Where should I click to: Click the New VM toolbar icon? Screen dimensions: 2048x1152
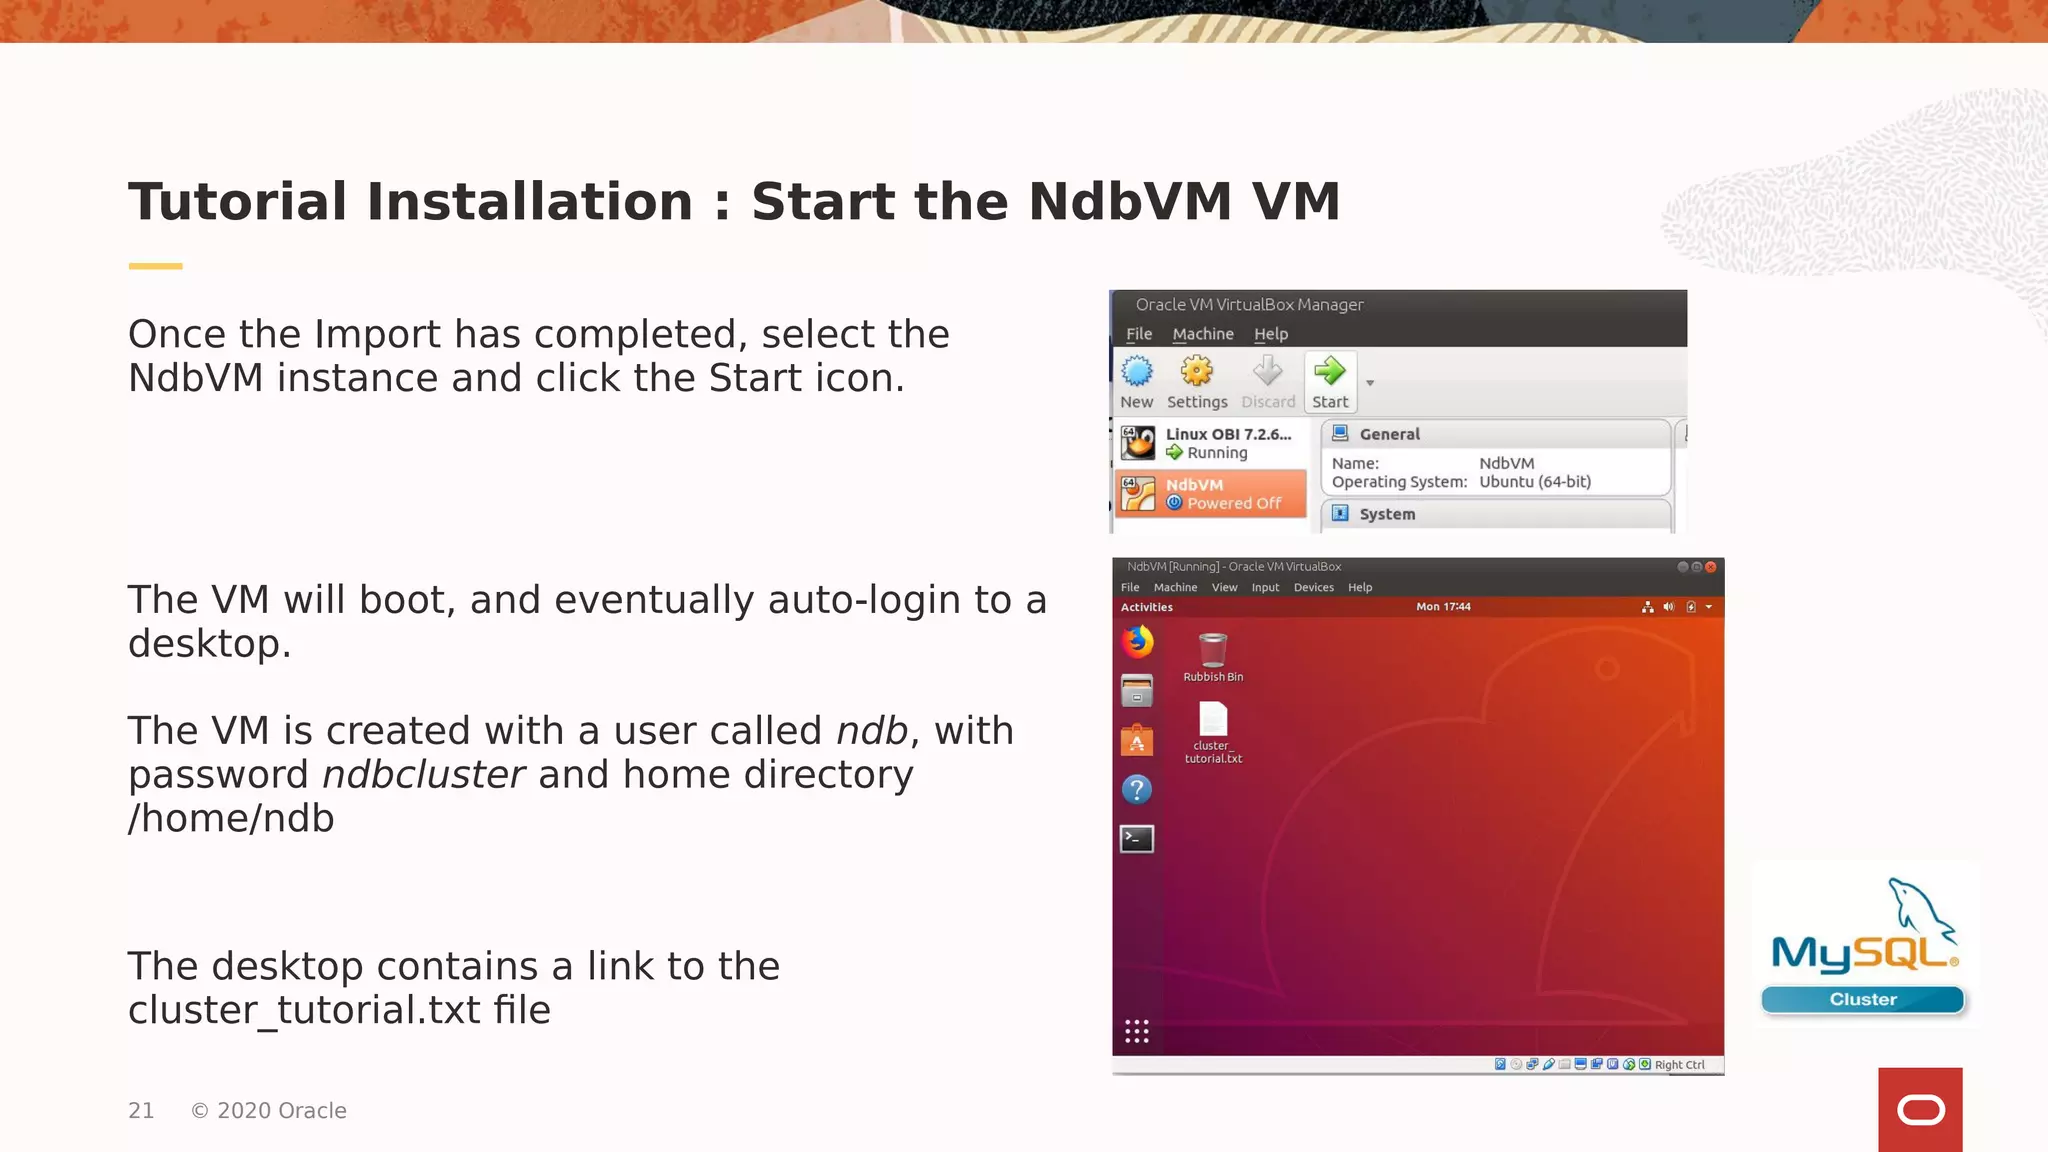pos(1137,371)
